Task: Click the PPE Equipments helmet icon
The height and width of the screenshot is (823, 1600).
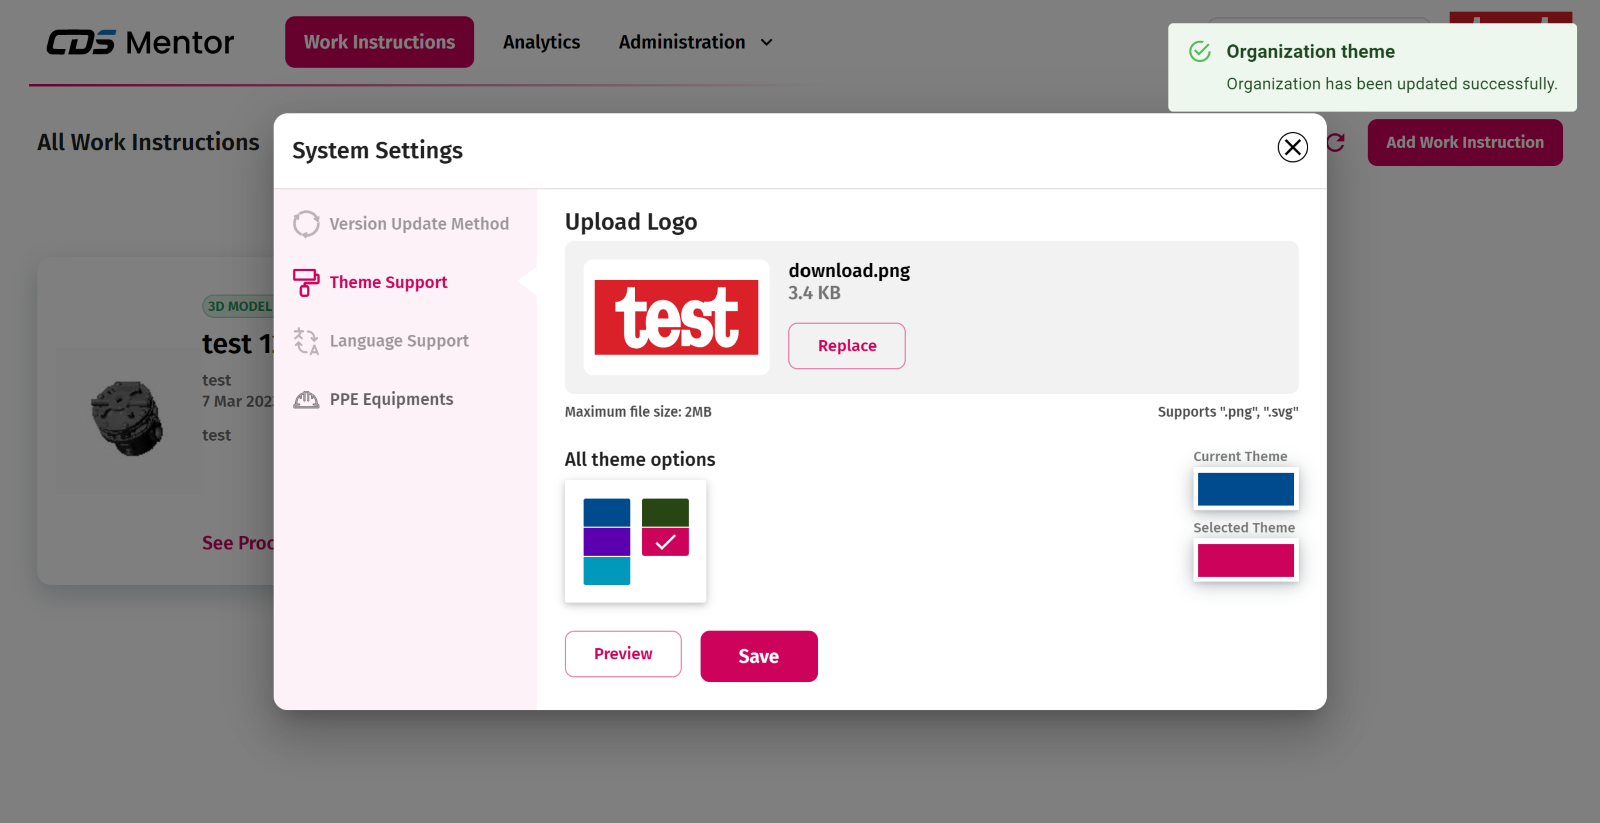Action: pos(306,400)
